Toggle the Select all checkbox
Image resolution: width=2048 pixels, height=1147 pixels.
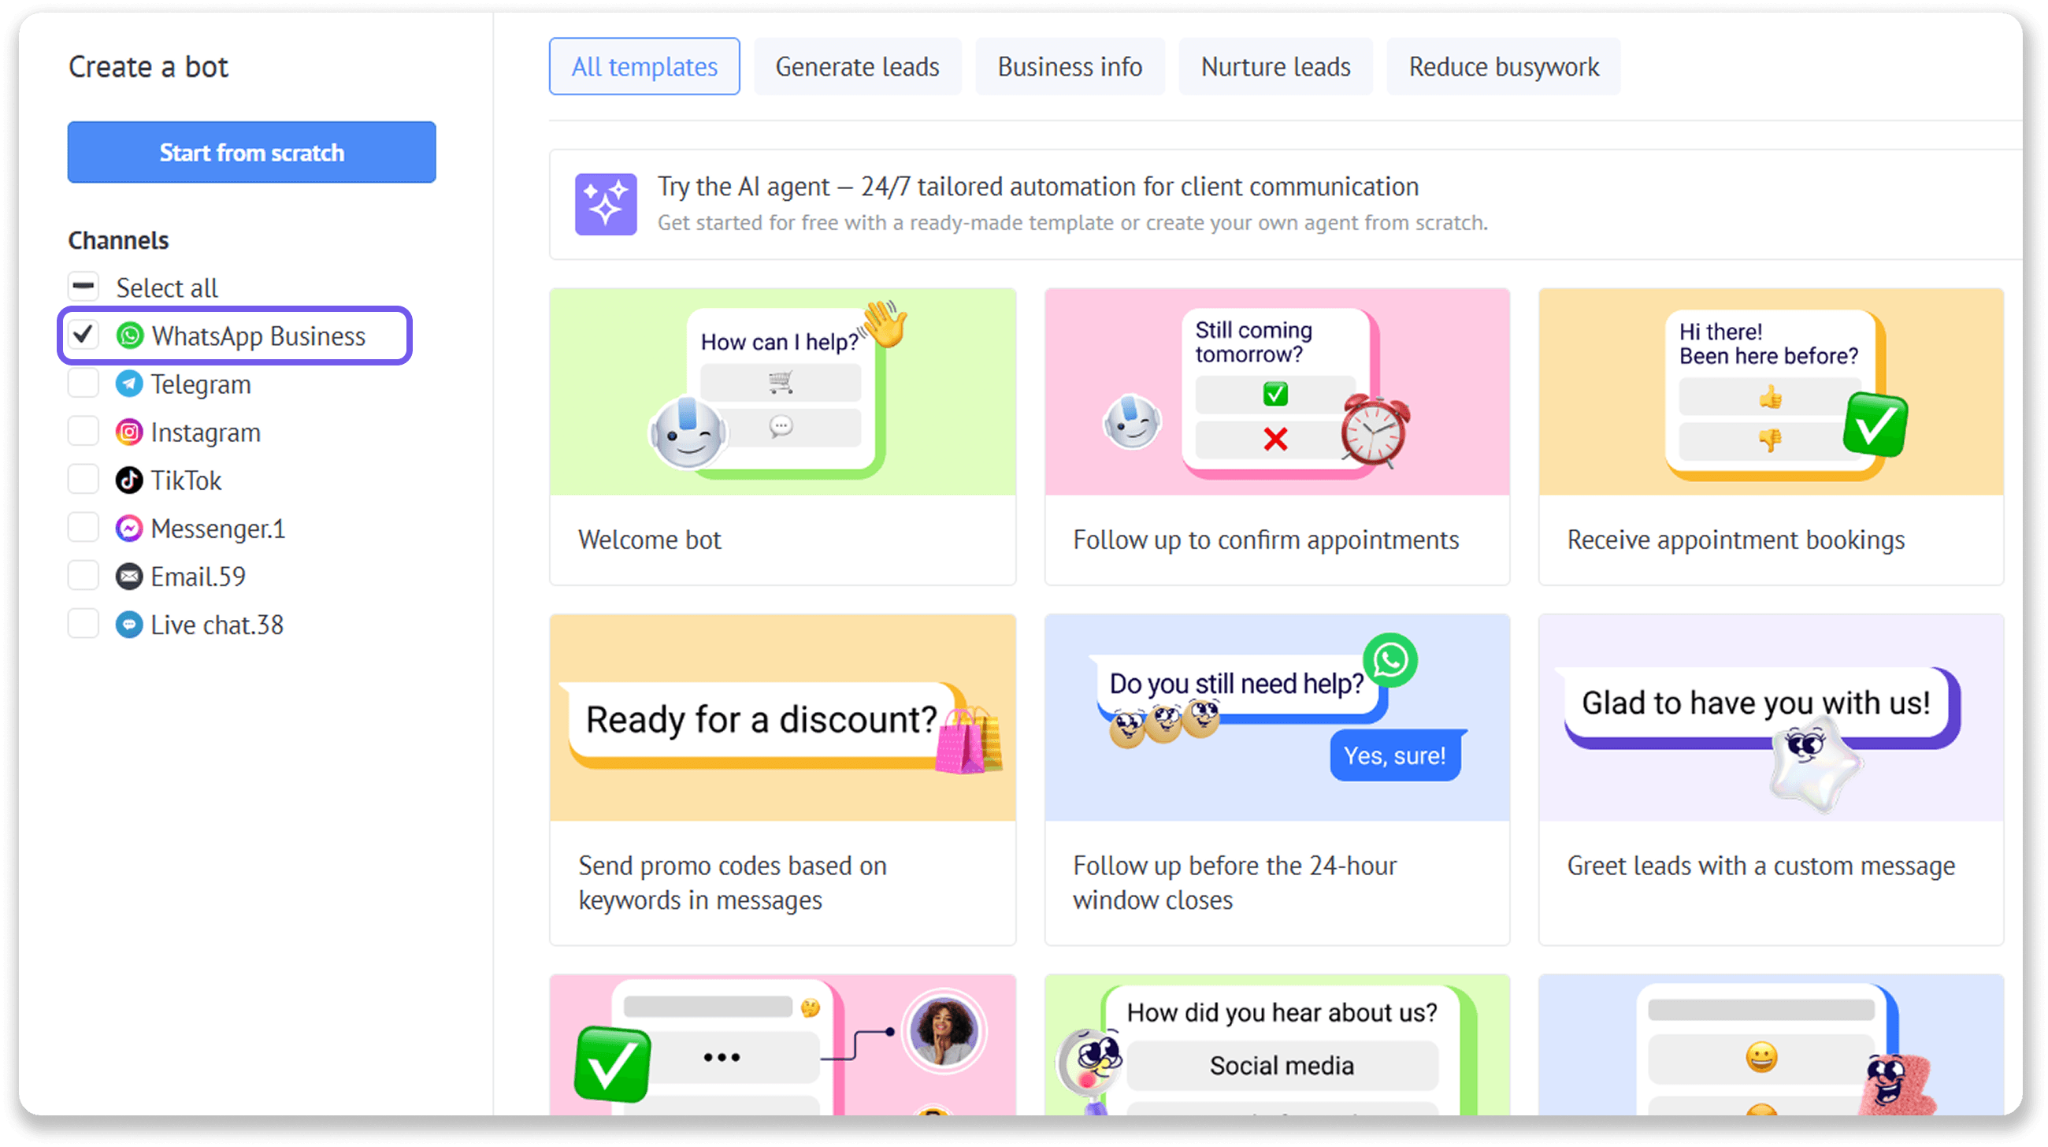pyautogui.click(x=84, y=287)
